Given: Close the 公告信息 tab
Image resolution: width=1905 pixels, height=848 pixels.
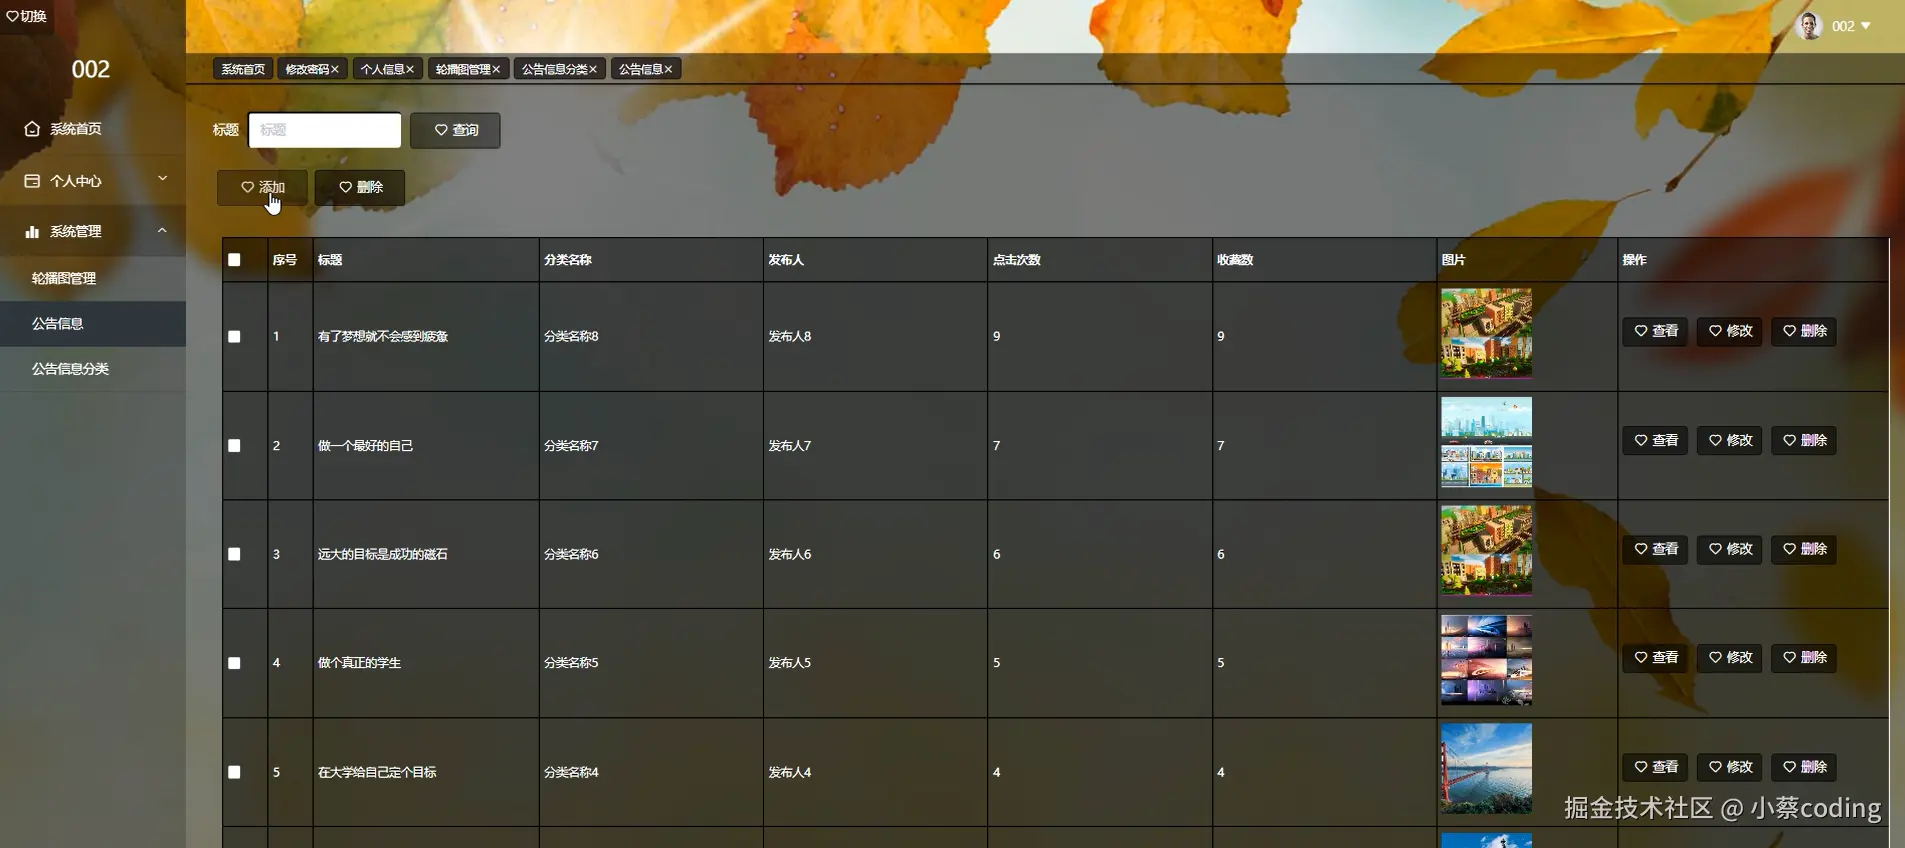Looking at the screenshot, I should pyautogui.click(x=669, y=69).
